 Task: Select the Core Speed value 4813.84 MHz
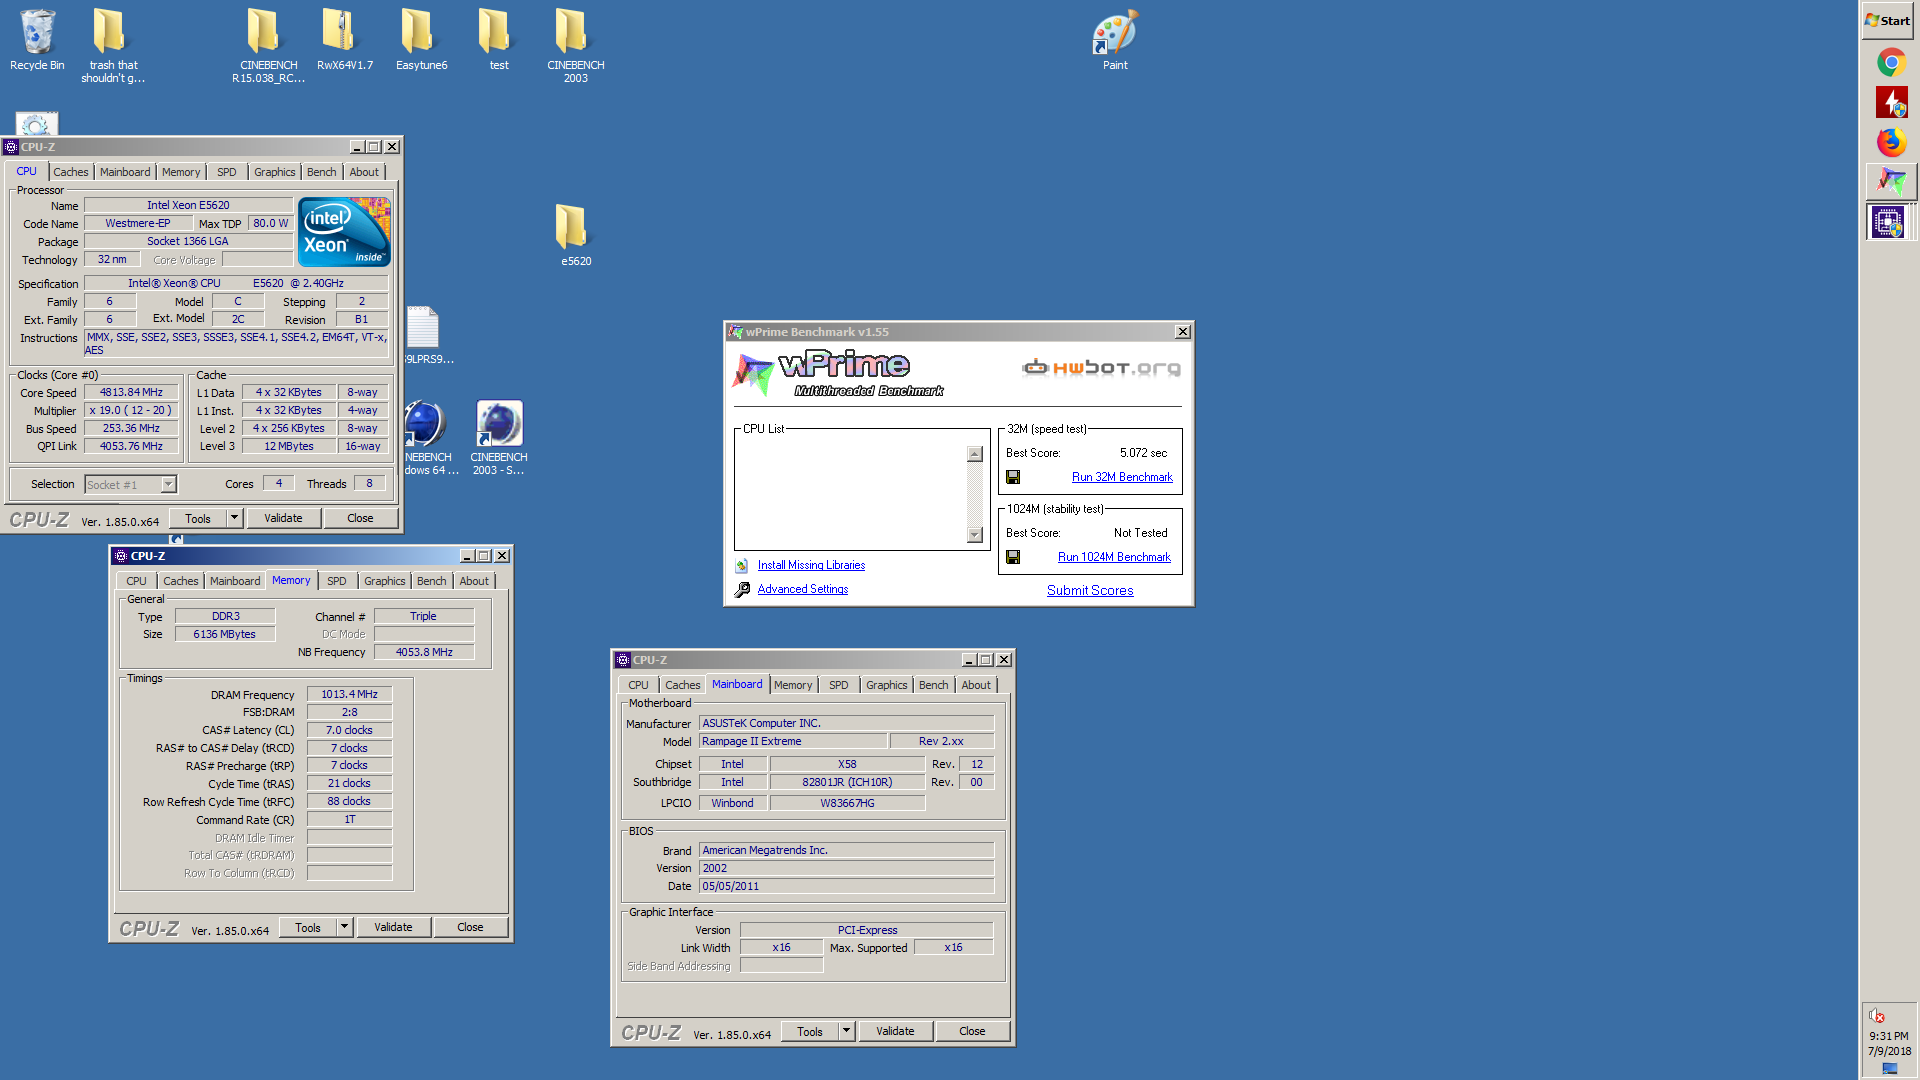(131, 392)
